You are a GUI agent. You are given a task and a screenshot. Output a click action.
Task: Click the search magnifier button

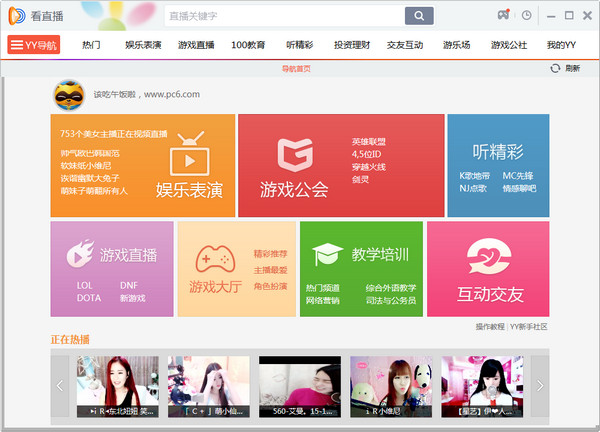419,16
